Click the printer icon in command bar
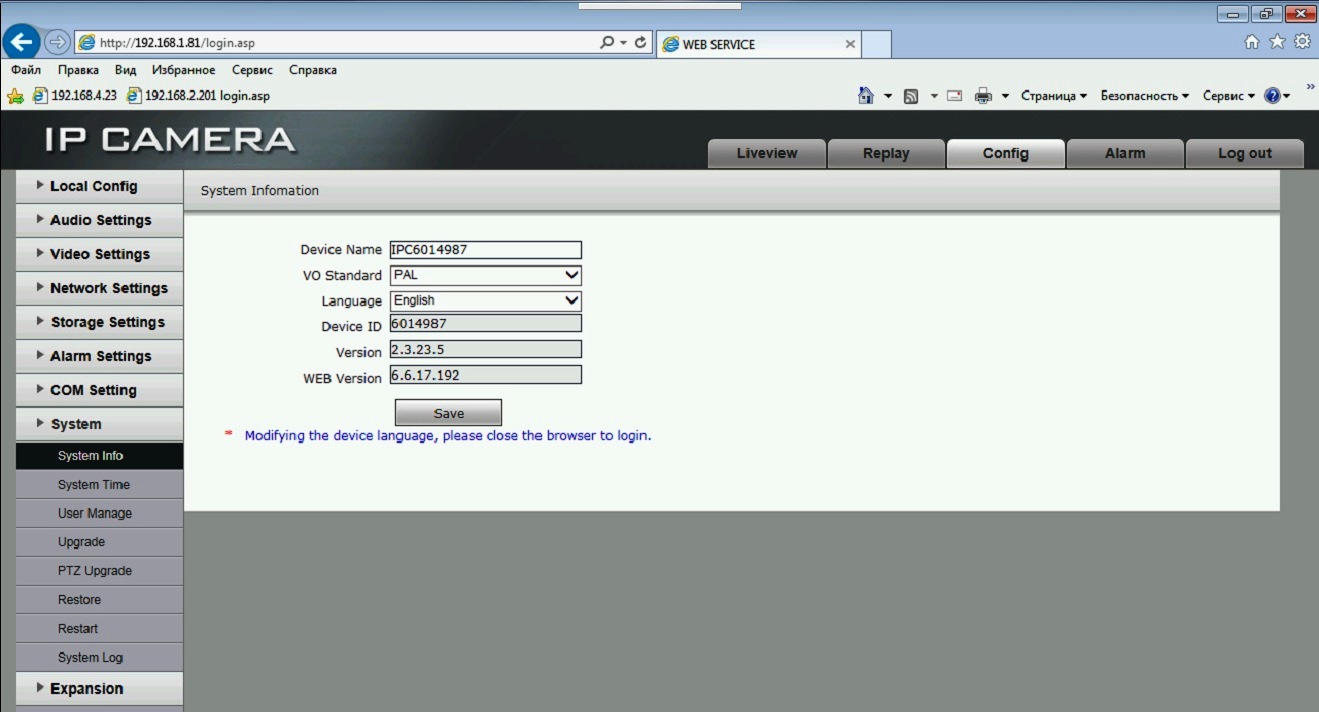The width and height of the screenshot is (1319, 712). 983,96
